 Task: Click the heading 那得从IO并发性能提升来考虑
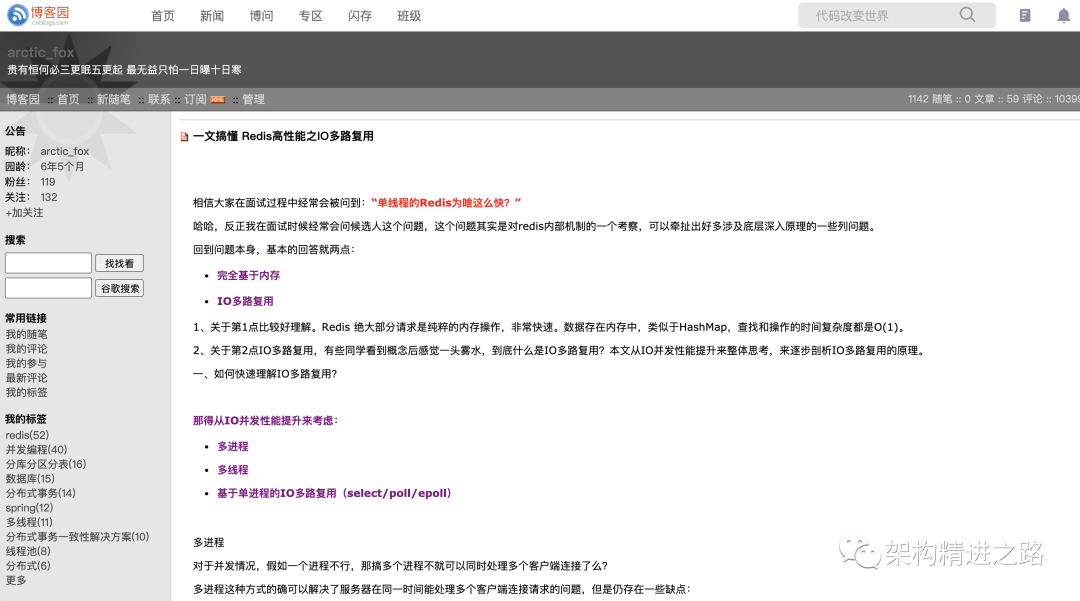265,420
